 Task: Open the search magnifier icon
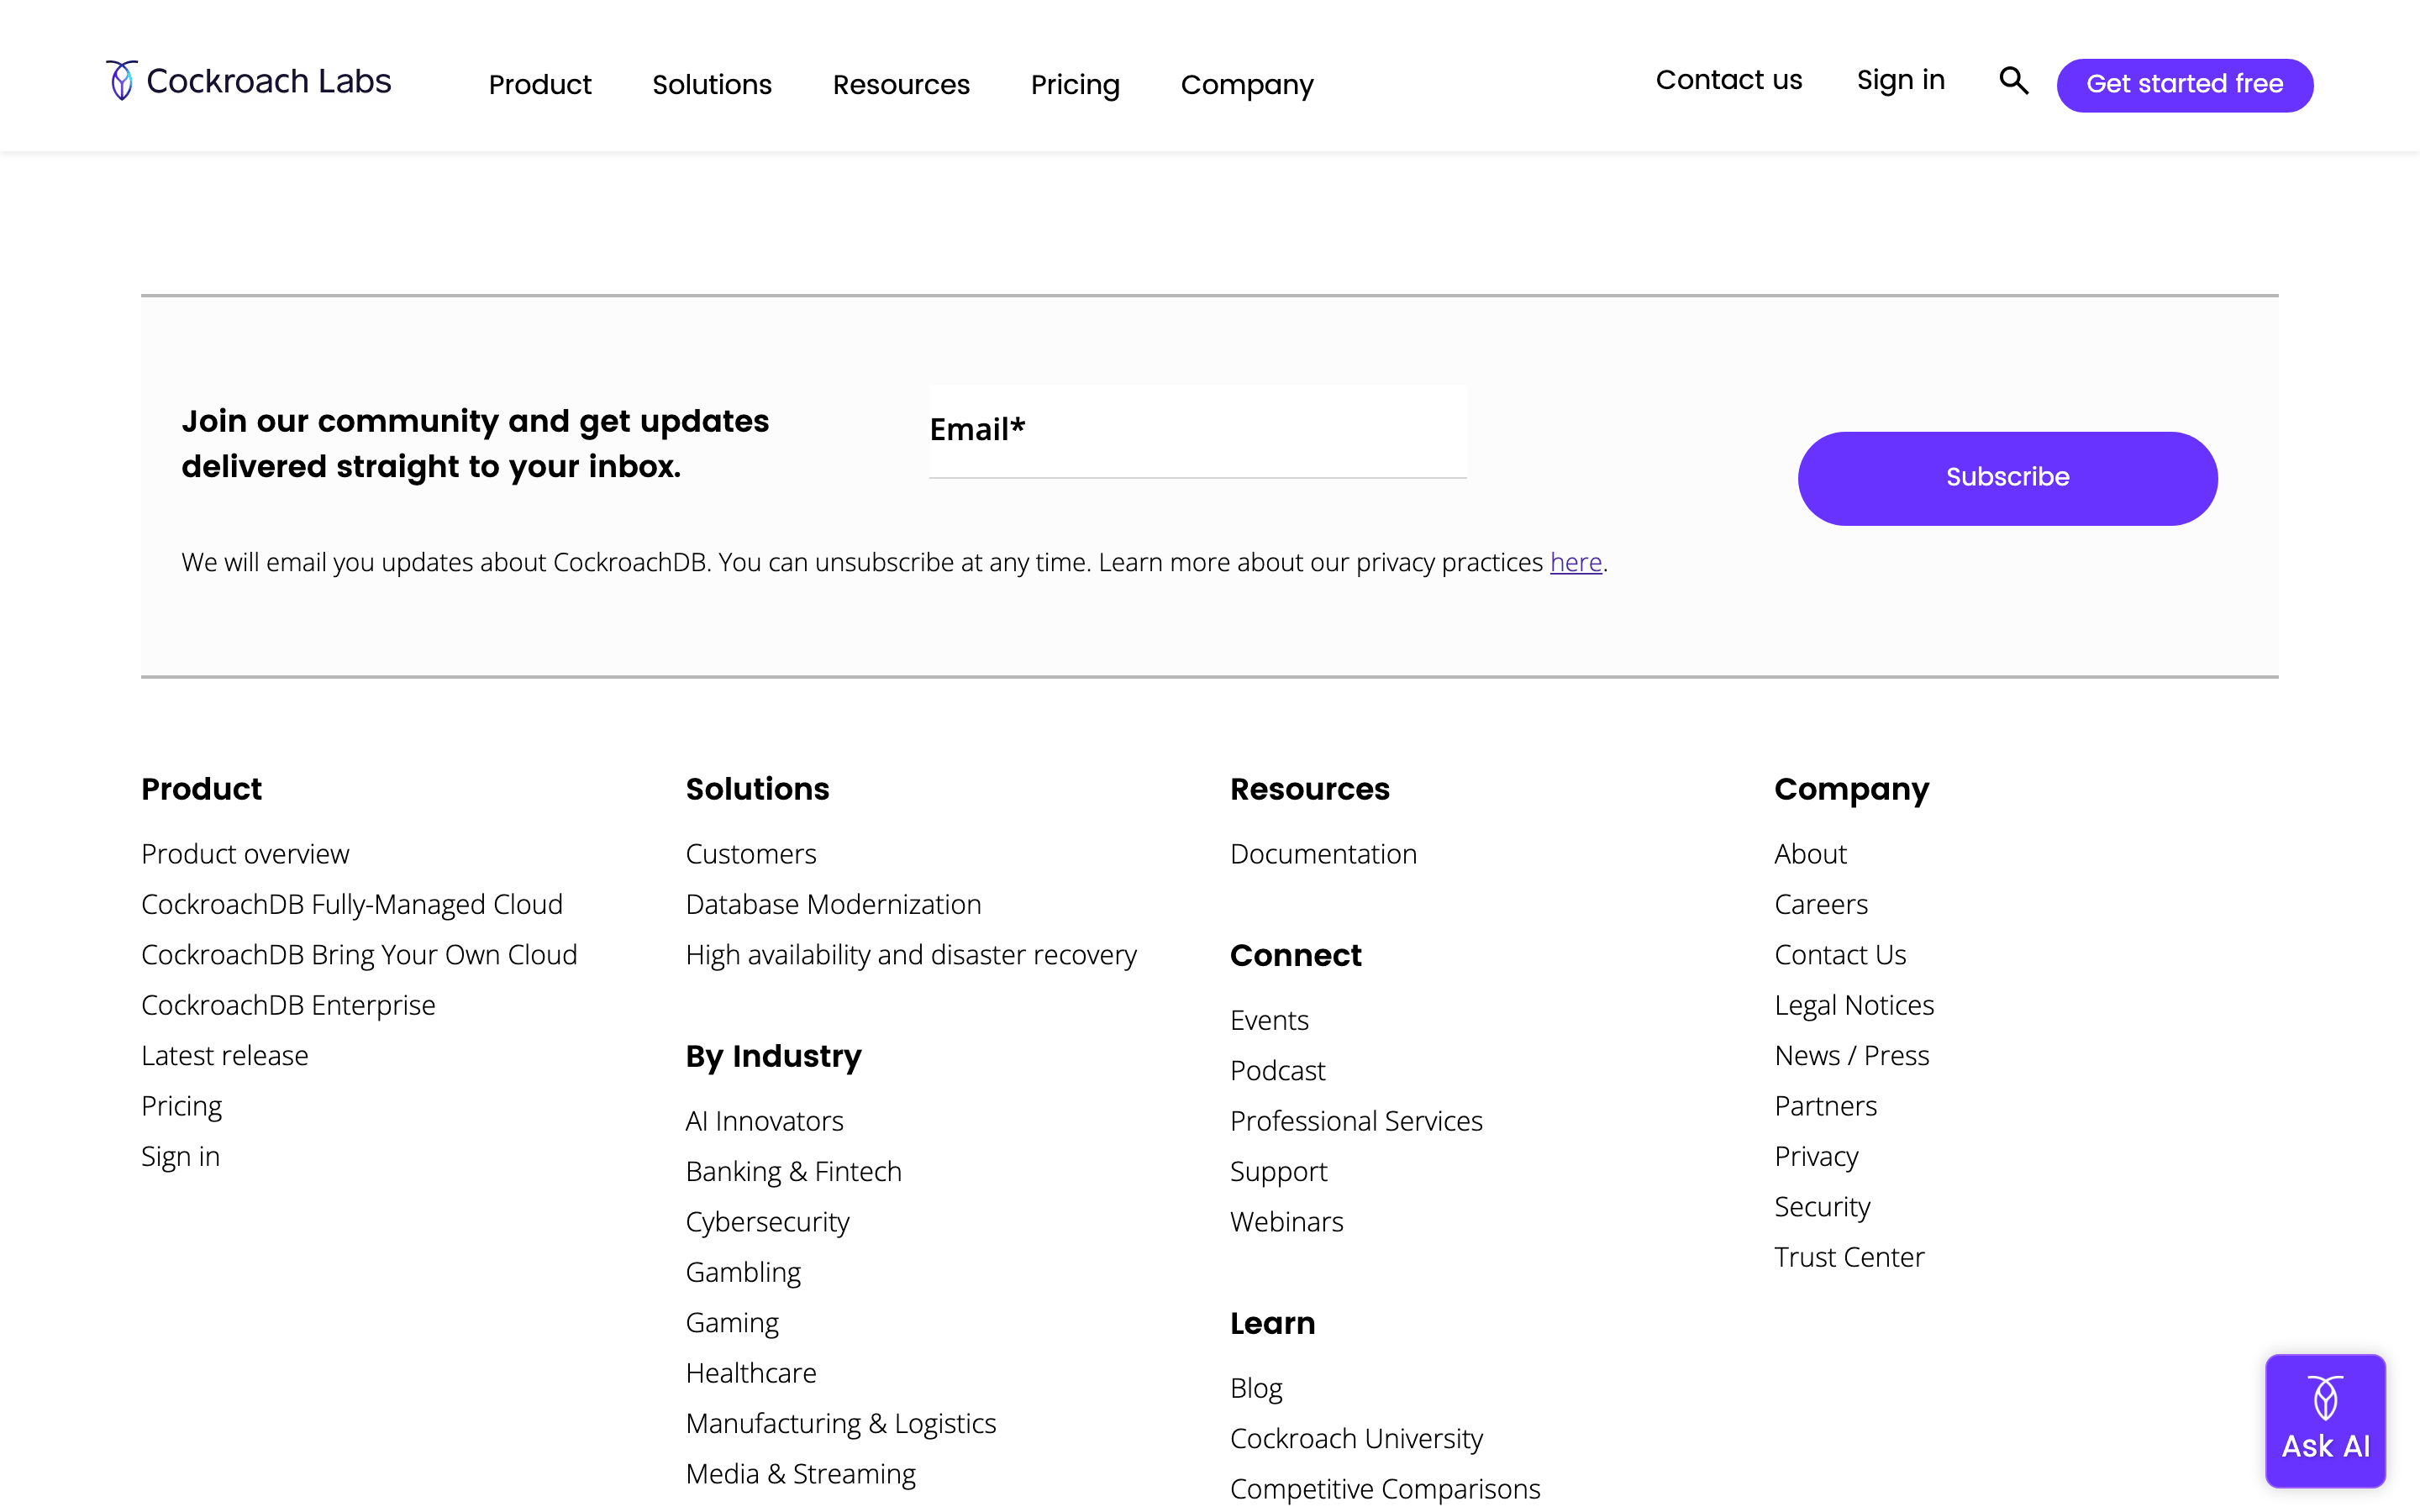(x=2013, y=81)
